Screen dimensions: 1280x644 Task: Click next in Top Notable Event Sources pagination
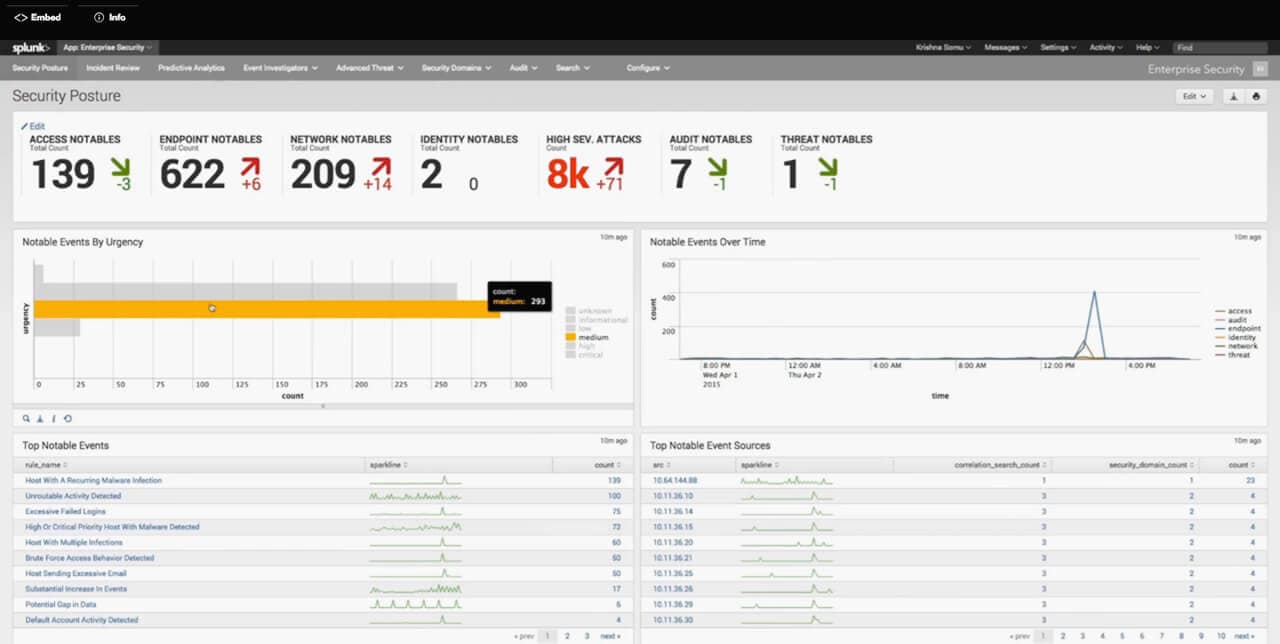click(x=1244, y=636)
